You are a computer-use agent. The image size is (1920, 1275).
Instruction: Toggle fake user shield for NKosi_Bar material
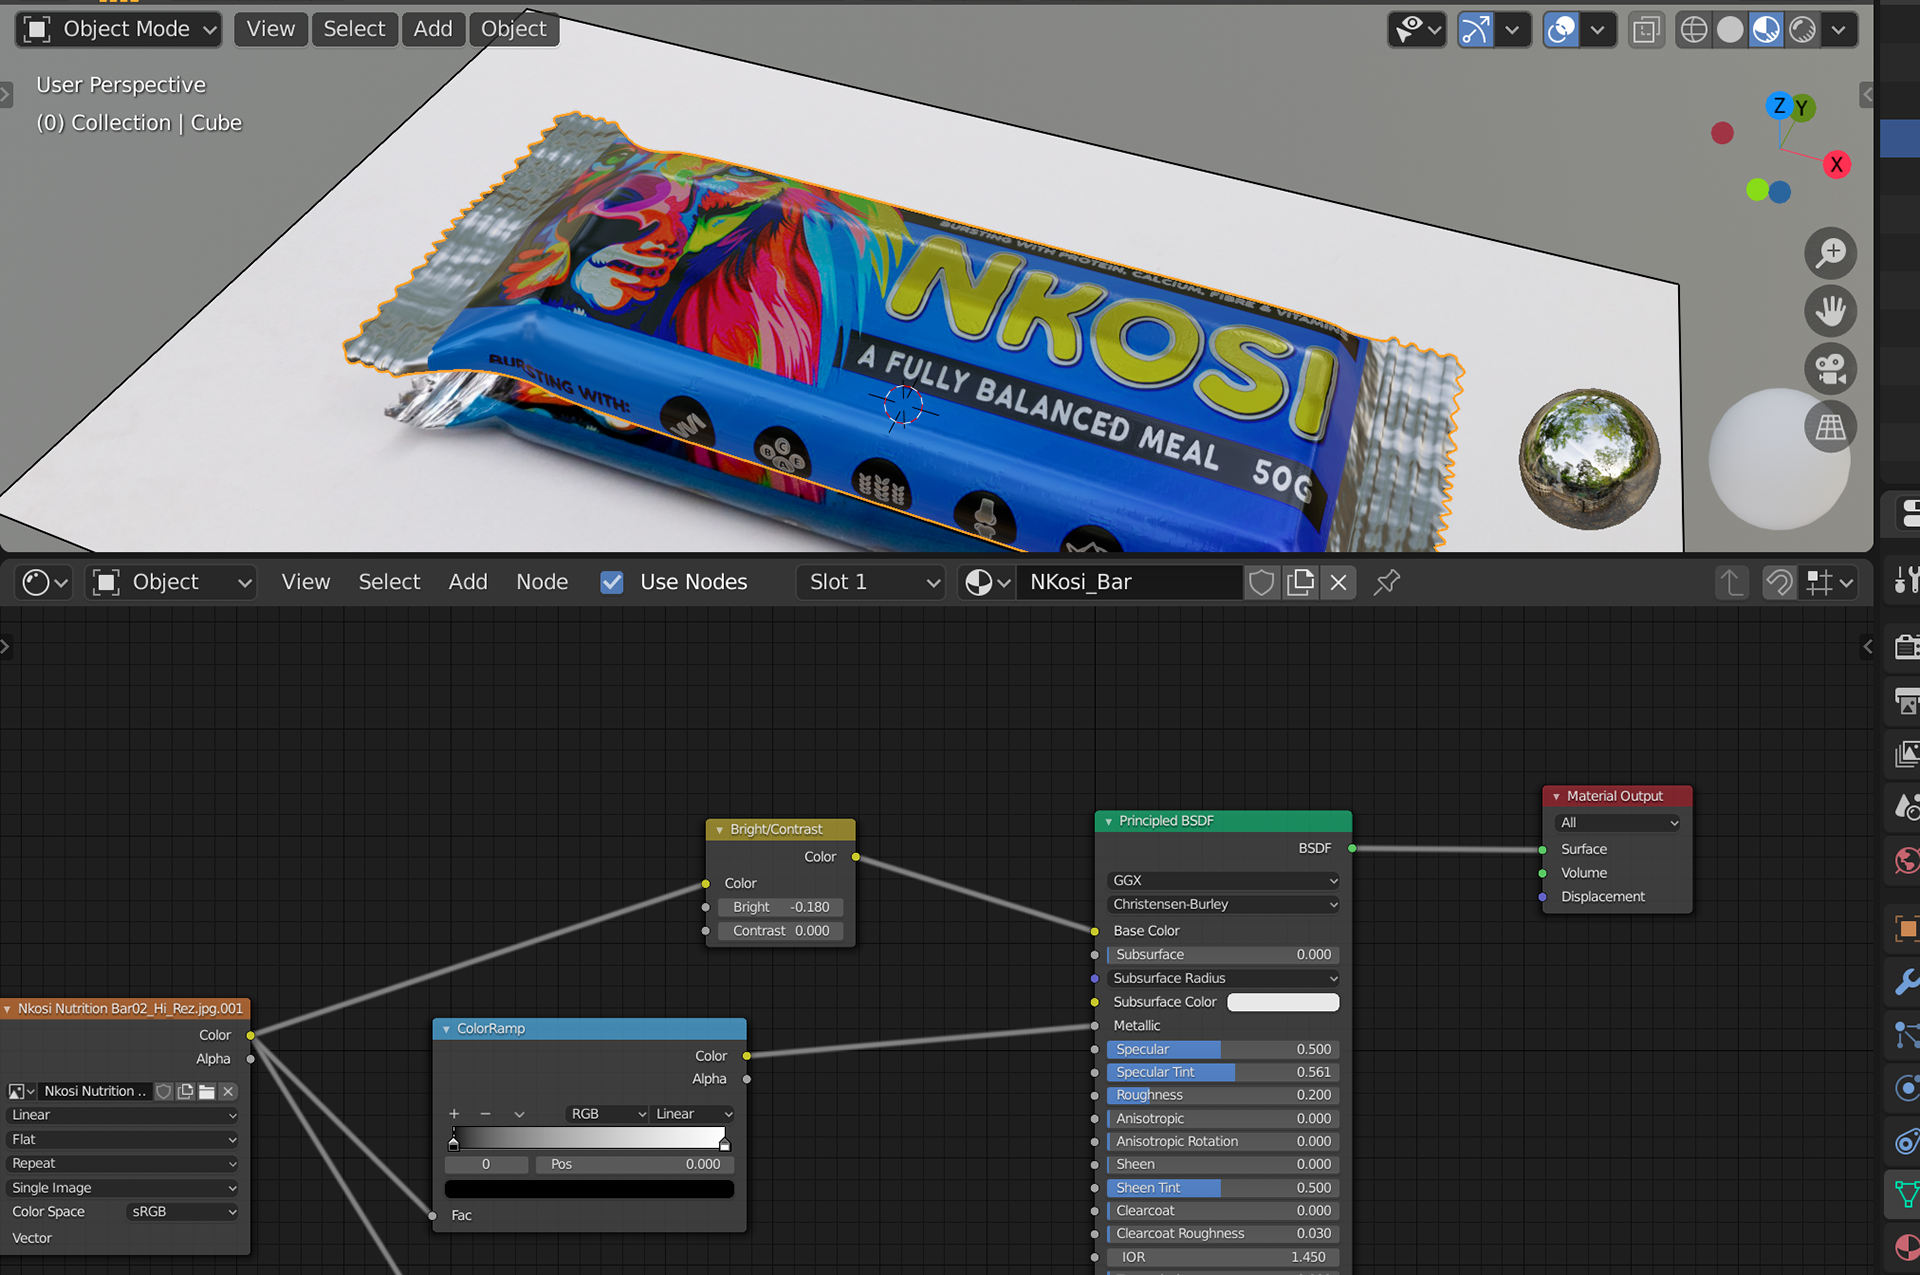point(1261,582)
